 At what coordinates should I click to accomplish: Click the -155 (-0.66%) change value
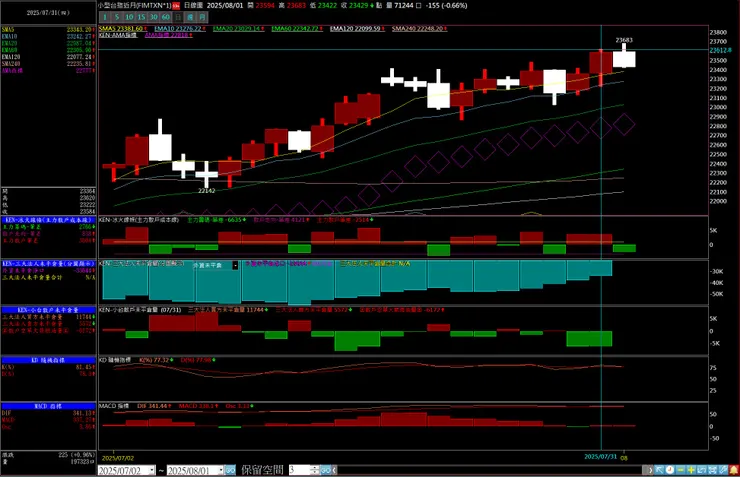446,6
